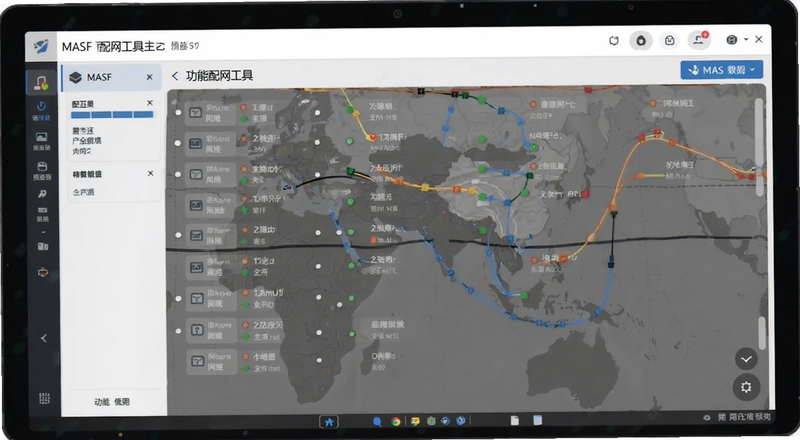This screenshot has width=800, height=440.
Task: Select the MASF tab in side panel
Action: click(112, 77)
